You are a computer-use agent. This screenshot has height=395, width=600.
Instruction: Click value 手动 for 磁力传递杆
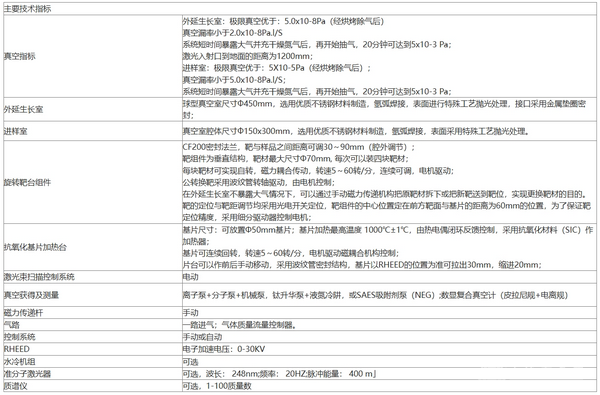click(x=191, y=313)
